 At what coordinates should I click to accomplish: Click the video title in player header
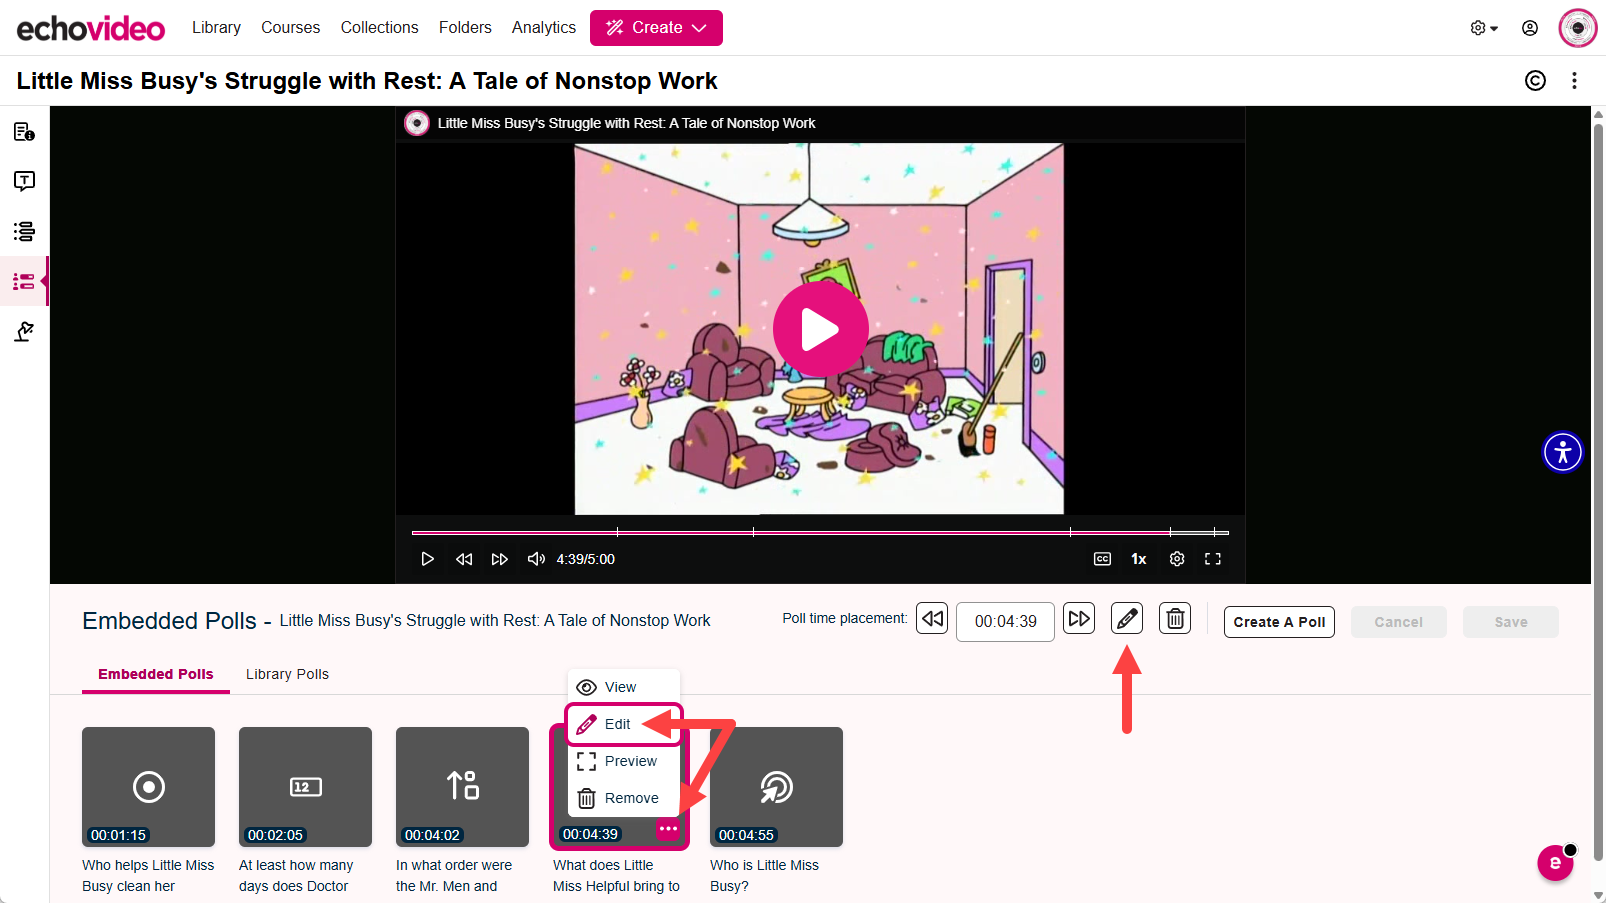(626, 123)
